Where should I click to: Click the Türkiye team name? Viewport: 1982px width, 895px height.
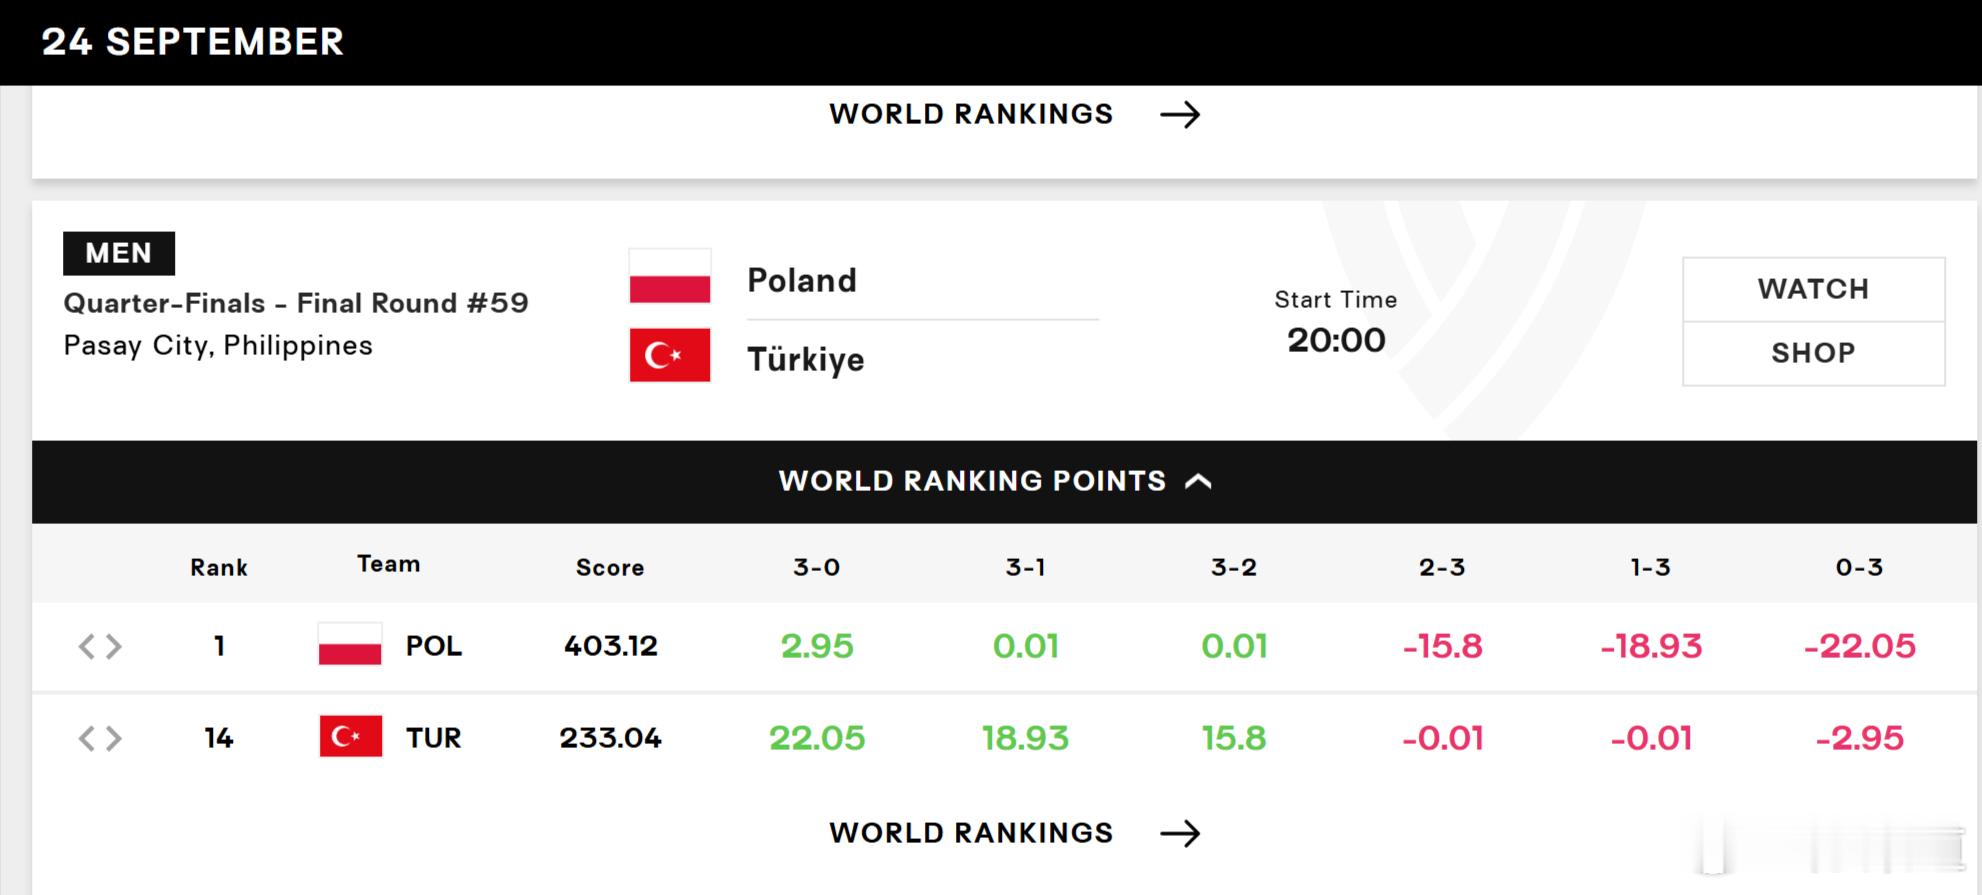tap(806, 359)
